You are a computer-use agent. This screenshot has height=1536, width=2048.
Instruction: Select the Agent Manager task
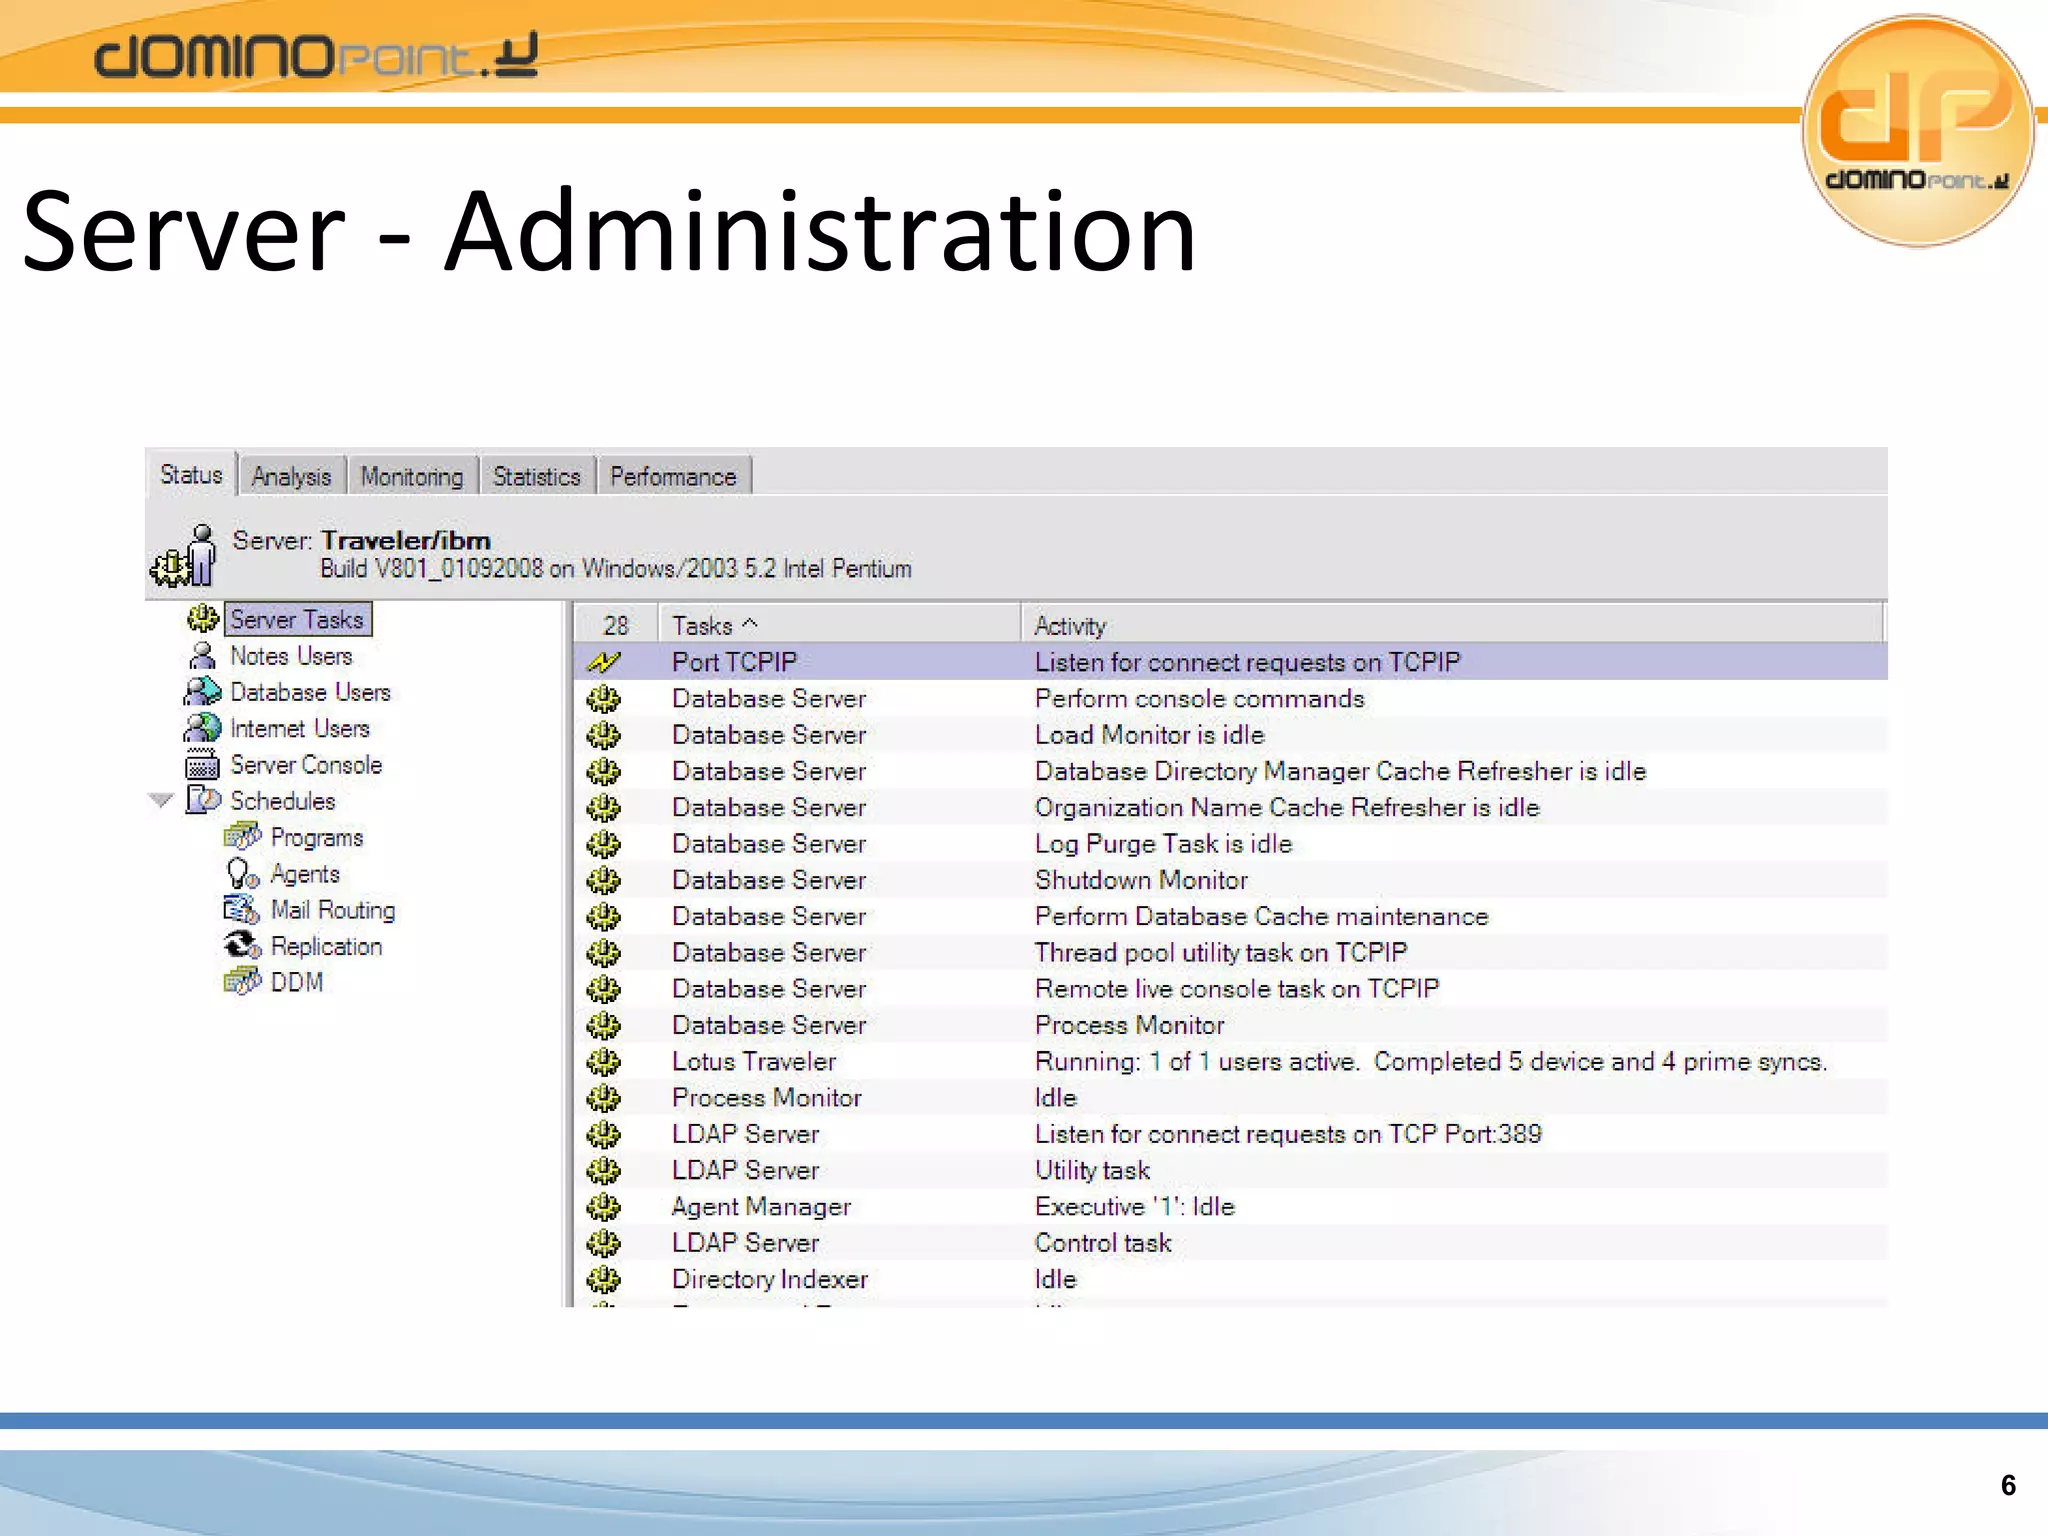[761, 1207]
